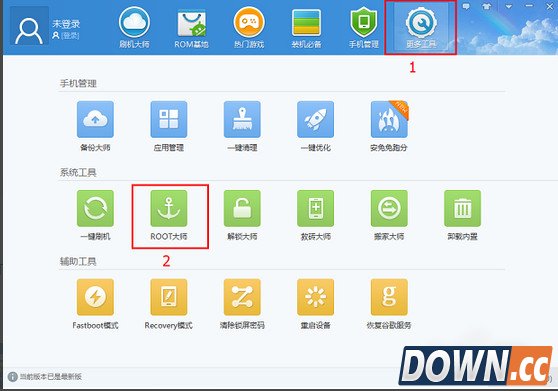Open 备份大师 backup tool
This screenshot has width=558, height=391.
[95, 119]
